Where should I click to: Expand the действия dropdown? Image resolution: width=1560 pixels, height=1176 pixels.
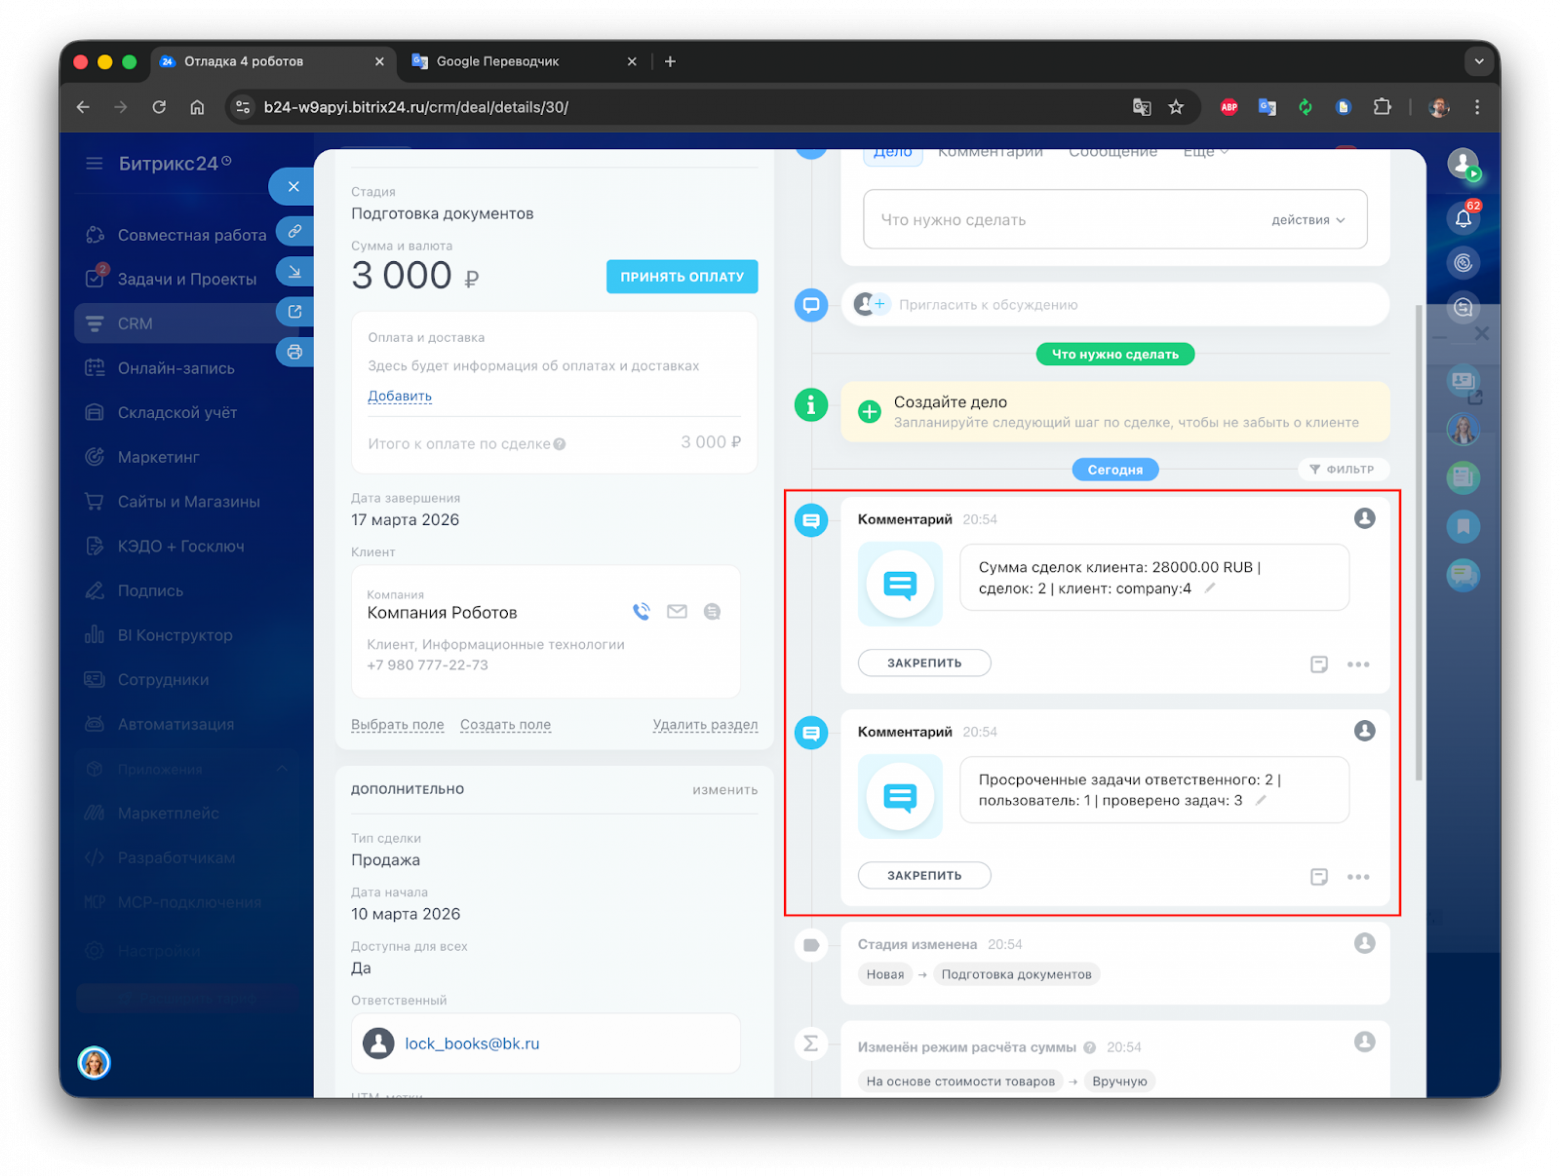[1308, 220]
